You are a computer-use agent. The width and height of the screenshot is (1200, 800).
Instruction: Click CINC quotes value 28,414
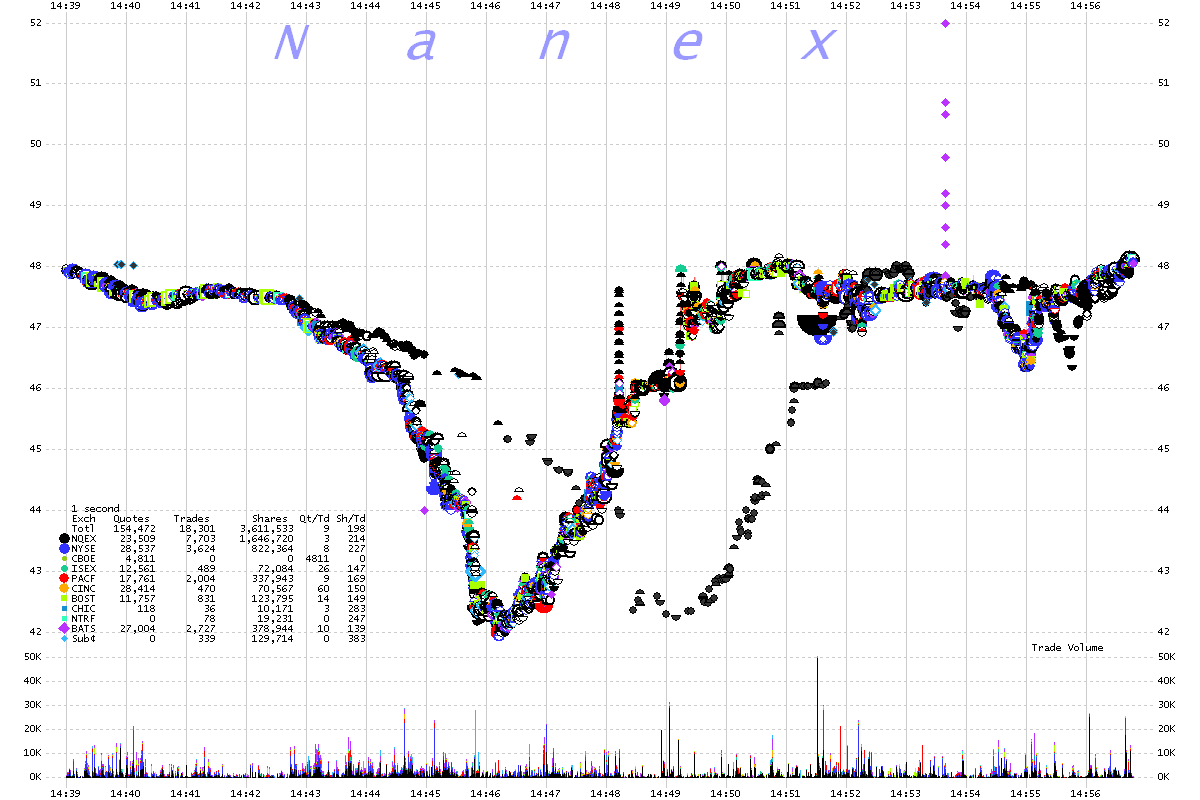click(137, 588)
